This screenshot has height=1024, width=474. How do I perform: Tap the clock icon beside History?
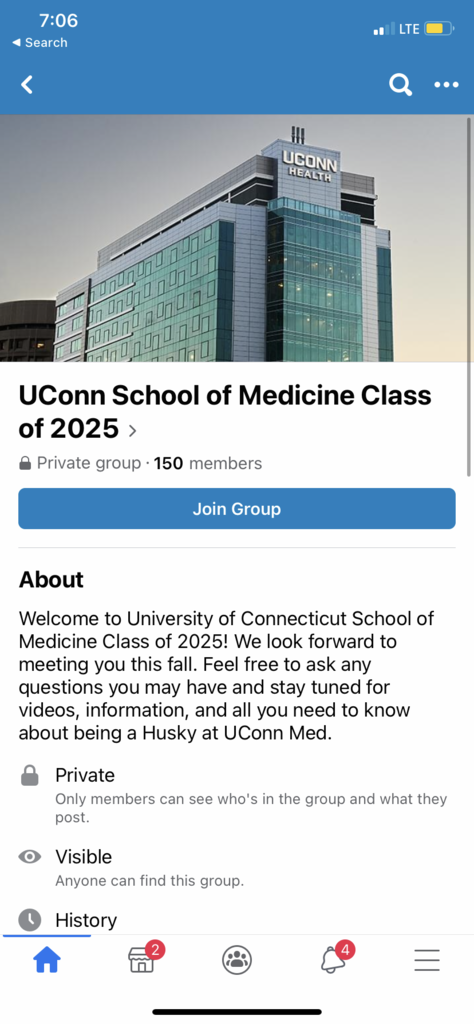(x=29, y=920)
